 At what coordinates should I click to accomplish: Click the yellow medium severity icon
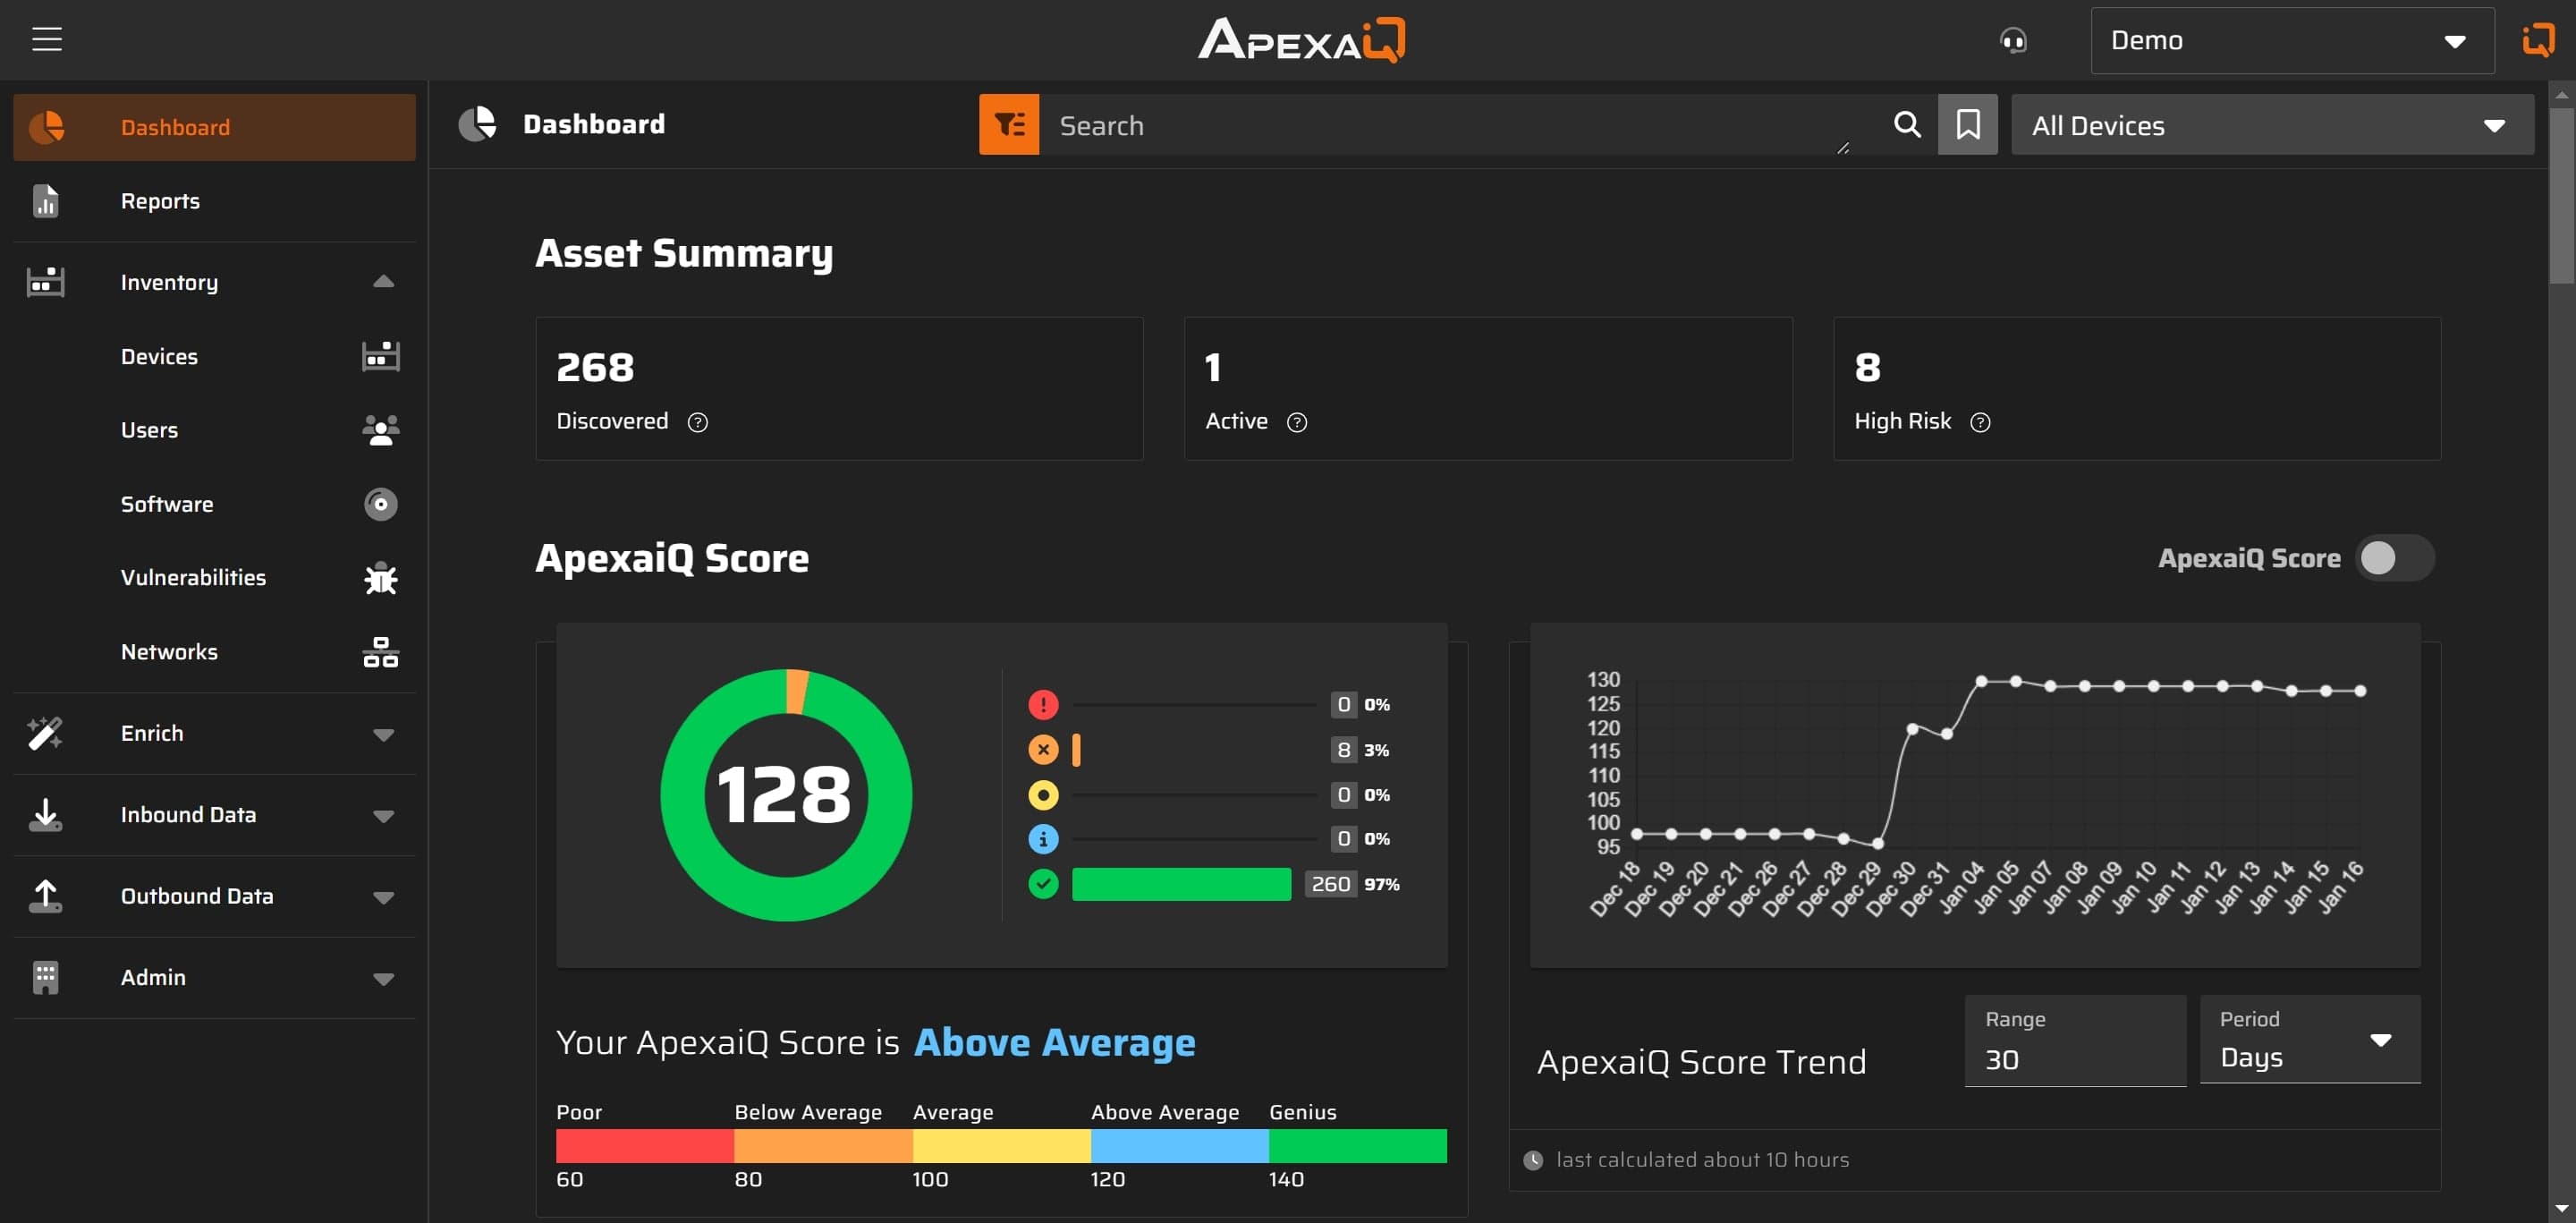[x=1043, y=795]
